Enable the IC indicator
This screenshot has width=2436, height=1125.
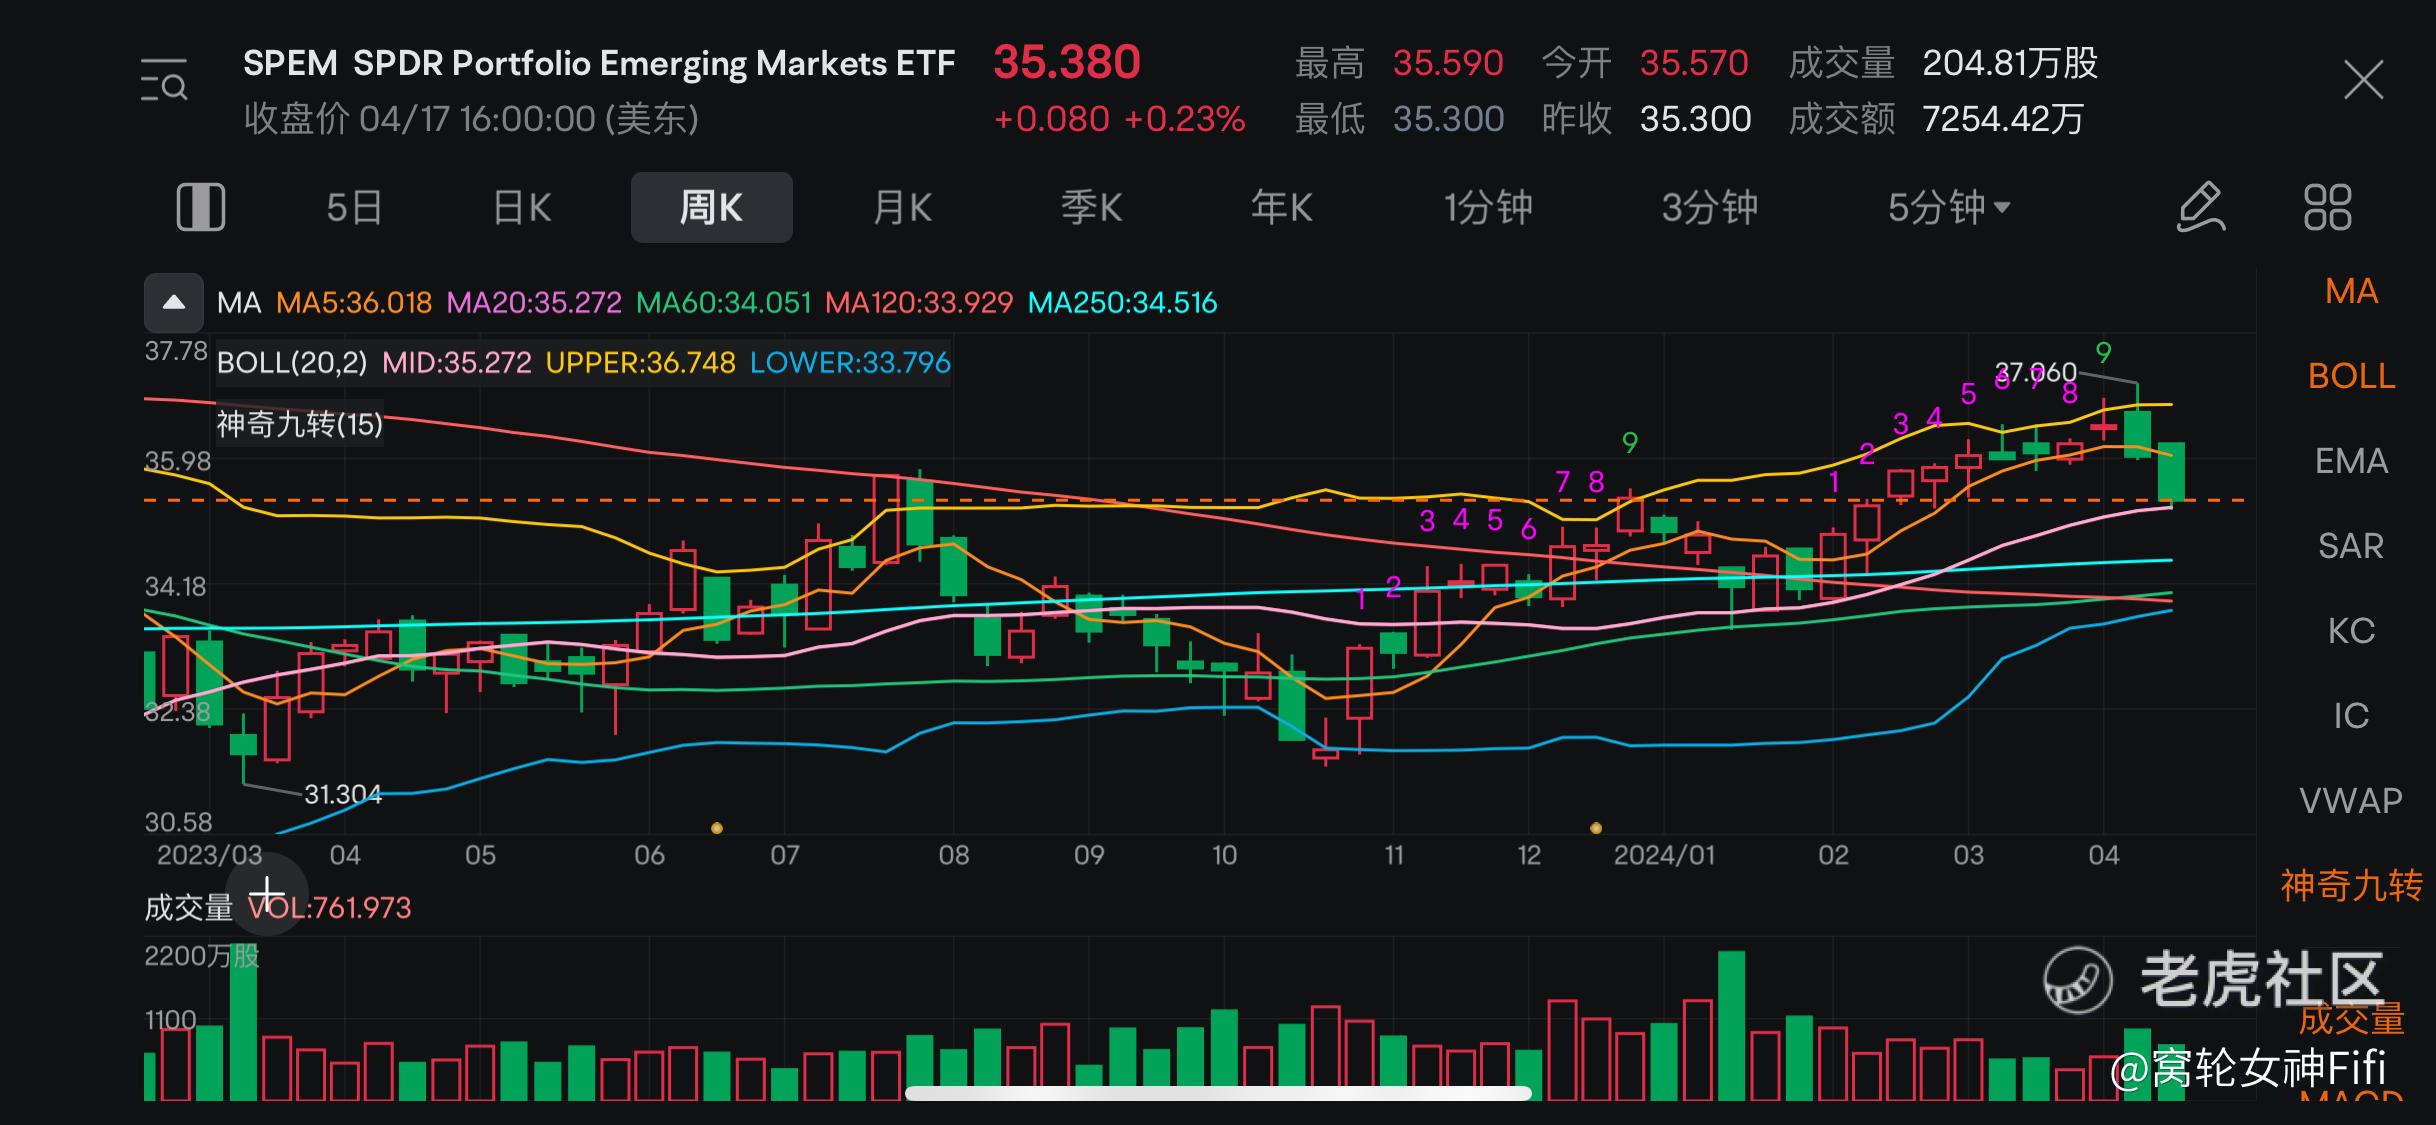[2351, 716]
